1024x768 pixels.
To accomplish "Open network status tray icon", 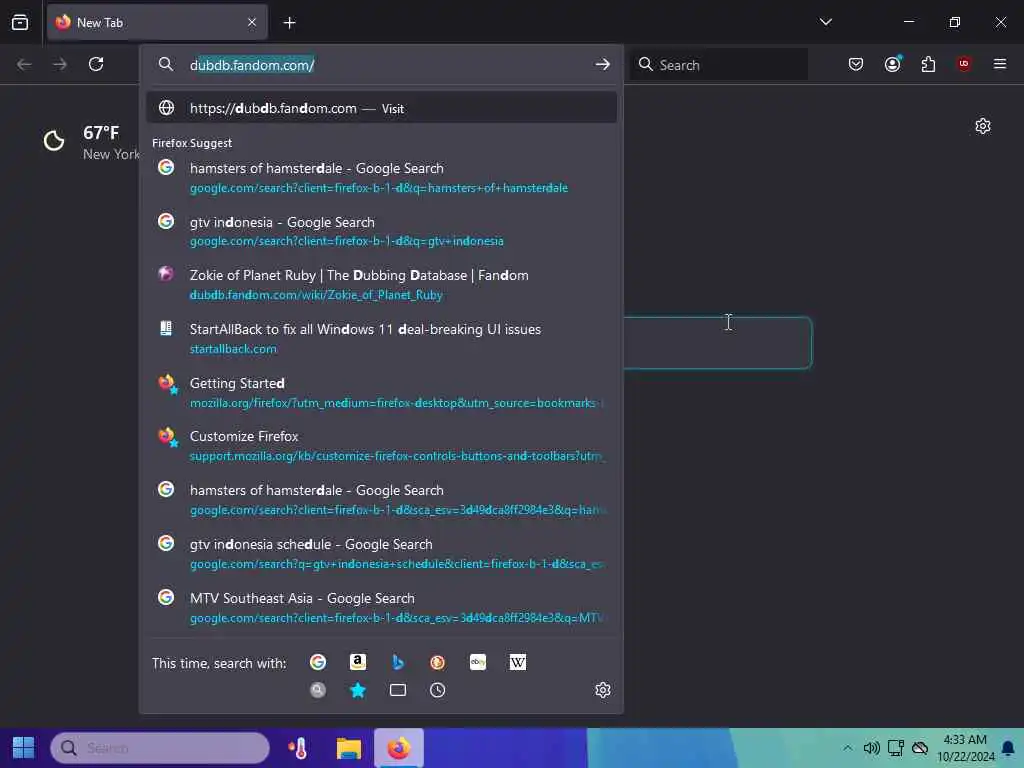I will 895,748.
